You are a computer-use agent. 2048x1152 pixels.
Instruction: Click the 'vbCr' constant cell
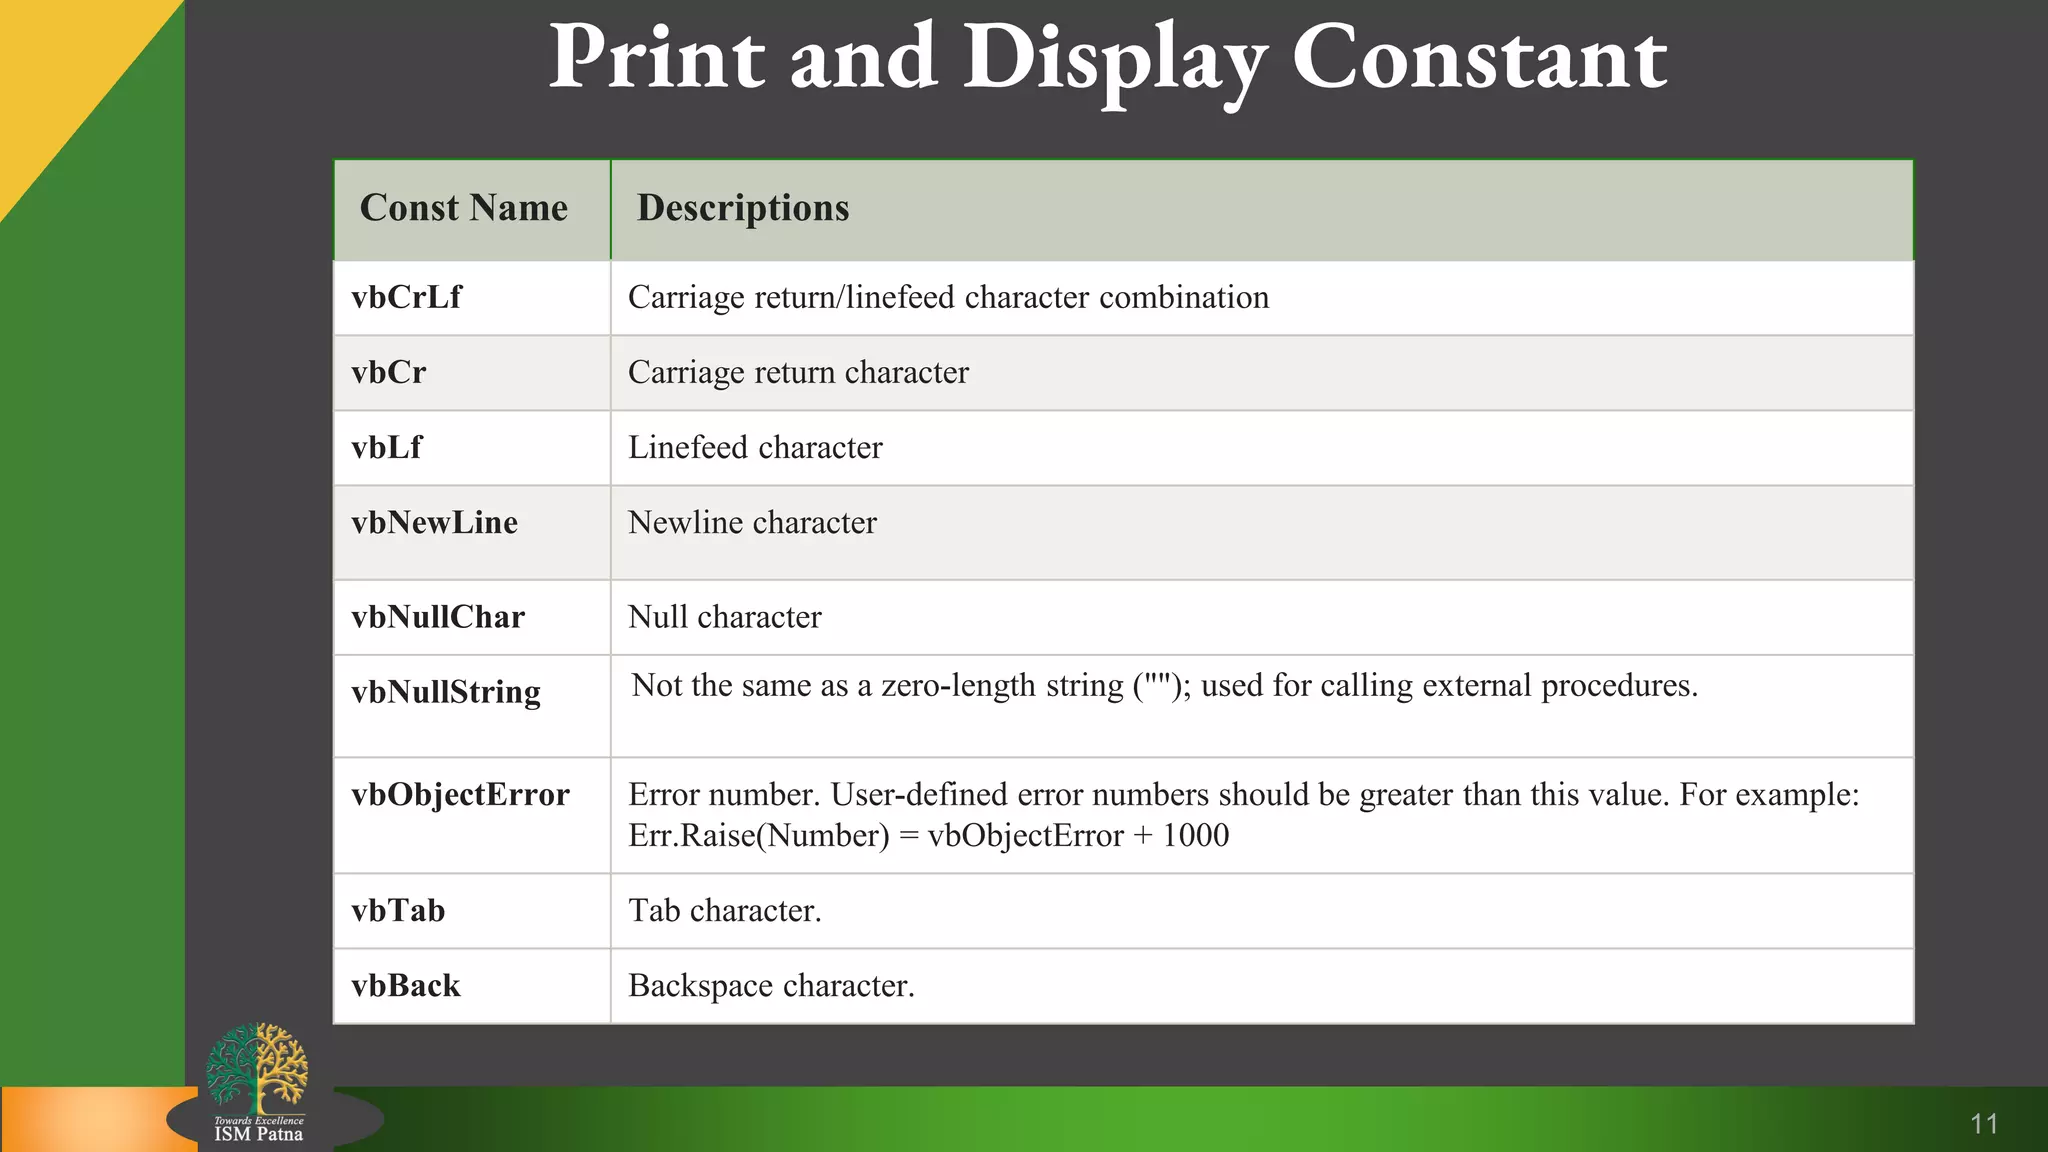coord(472,373)
